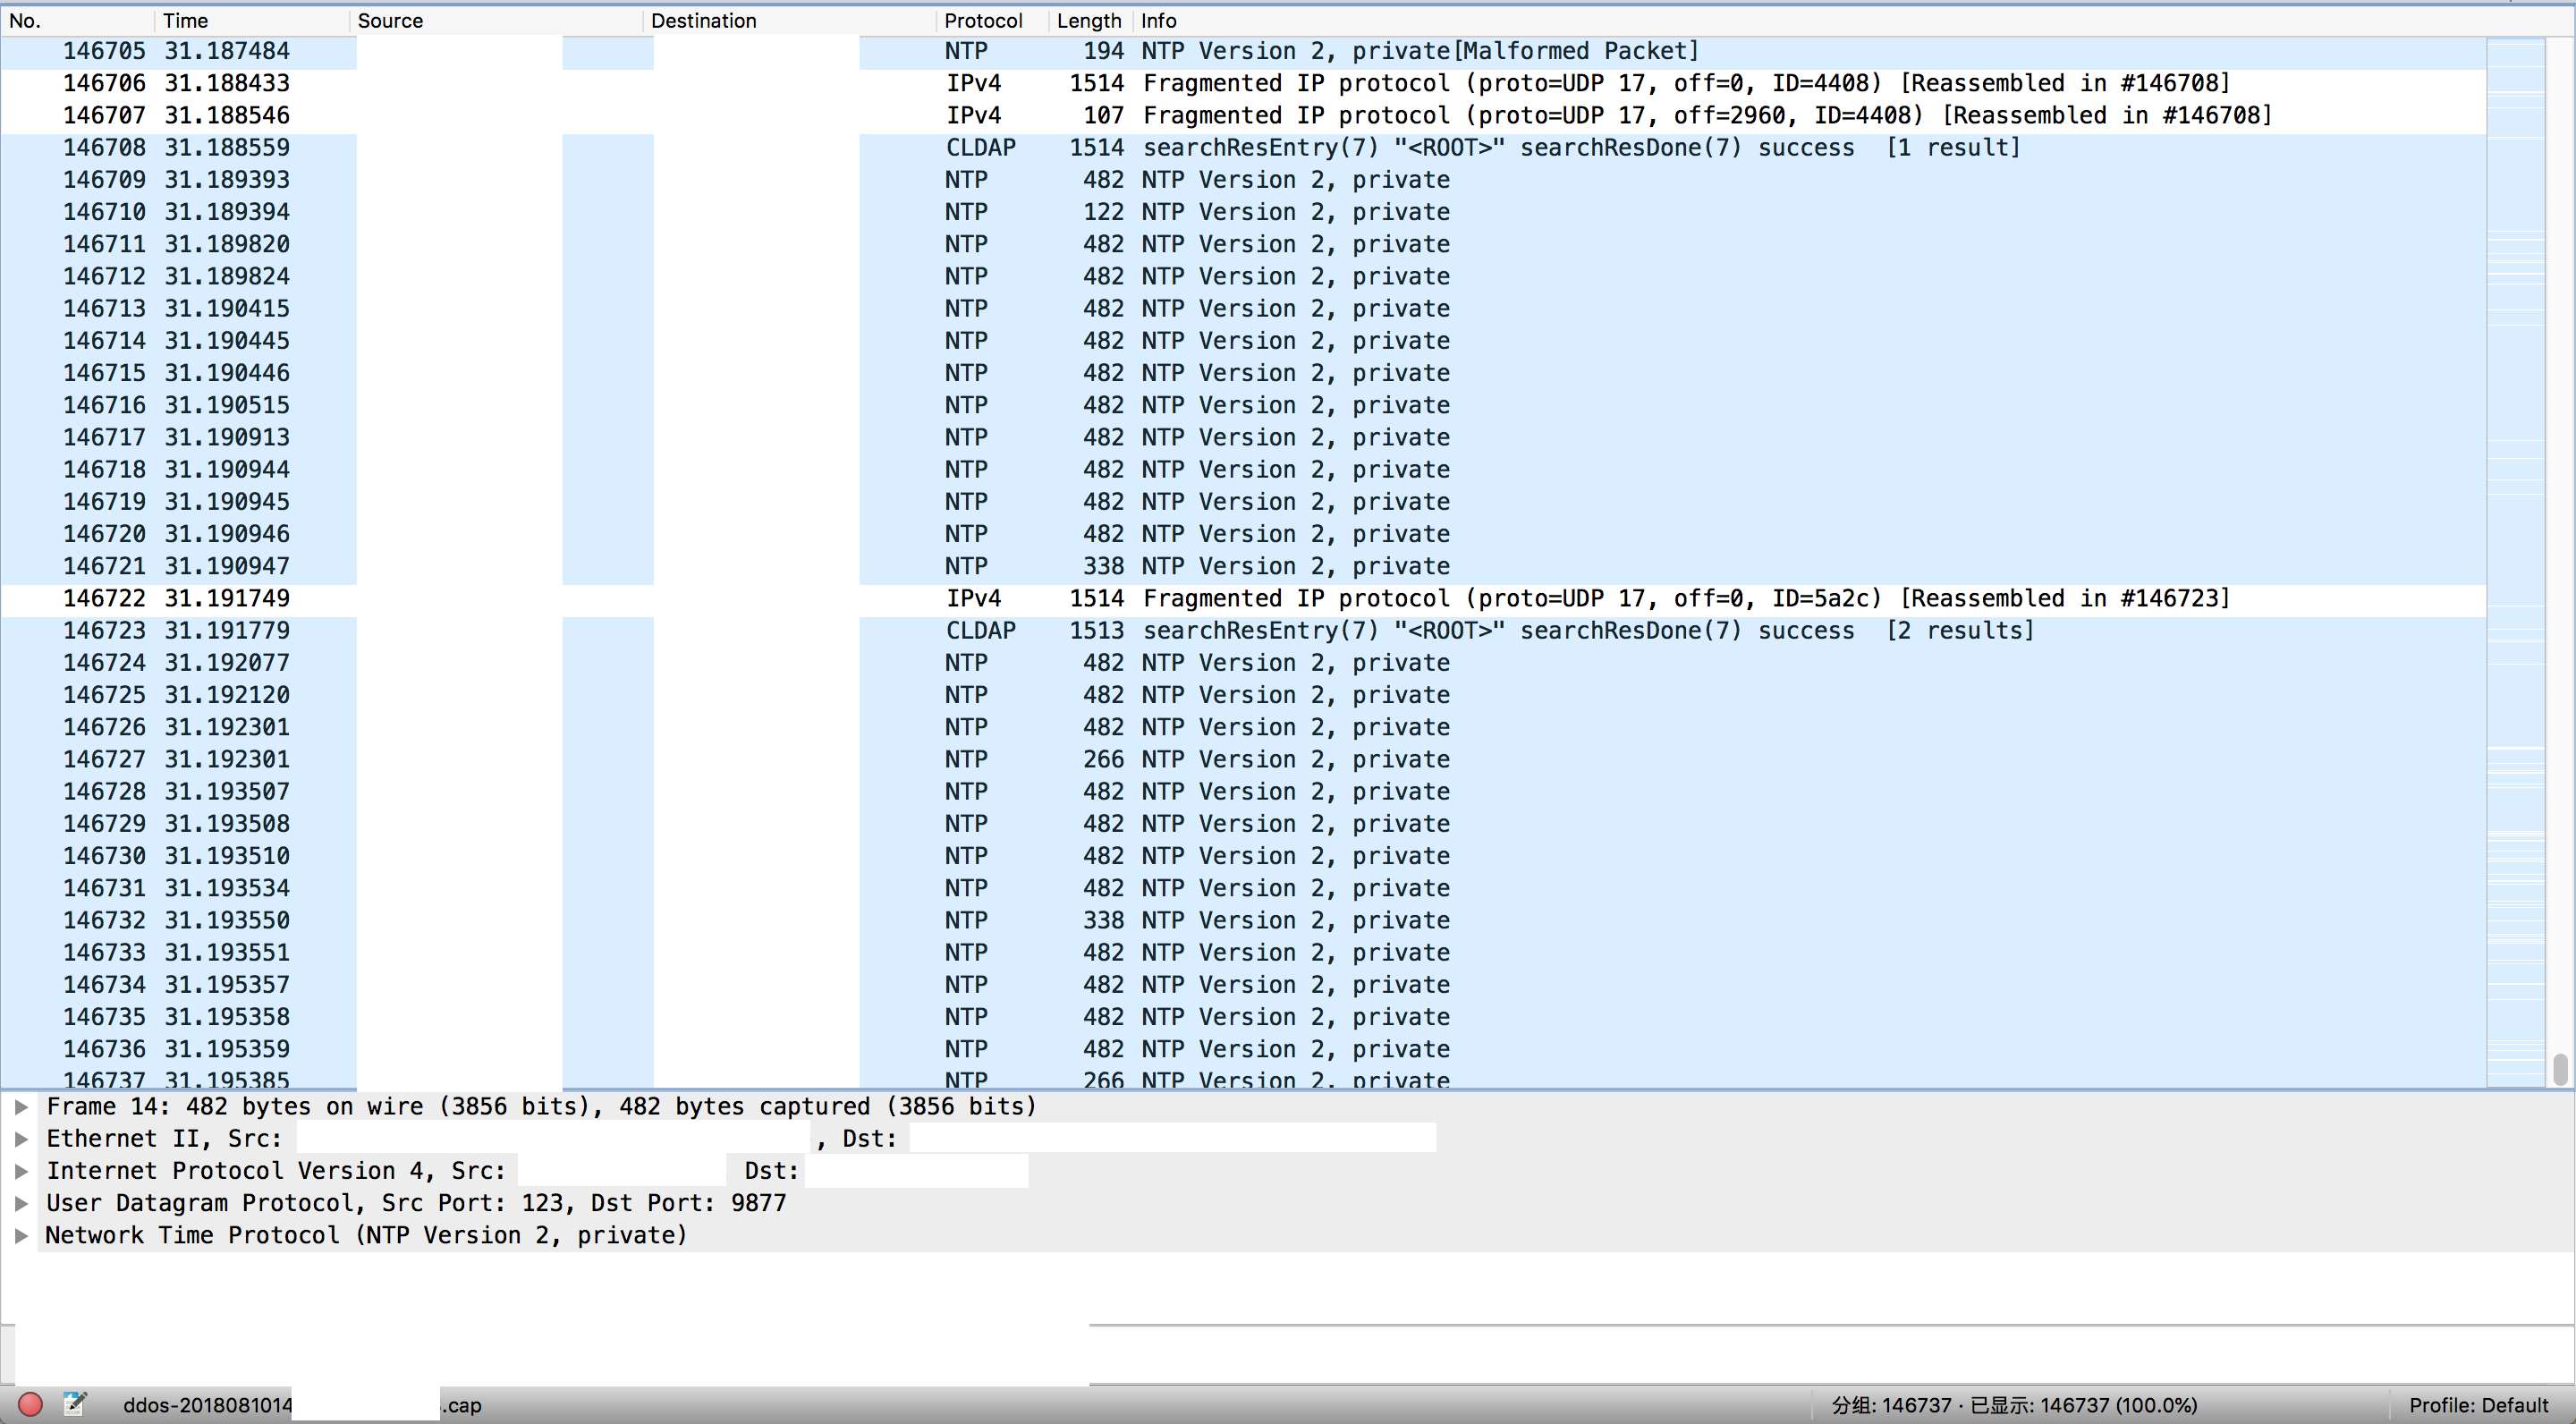Screen dimensions: 2576x1424
Task: Click the intelligent scrollbar packet minimap
Action: [2515, 562]
